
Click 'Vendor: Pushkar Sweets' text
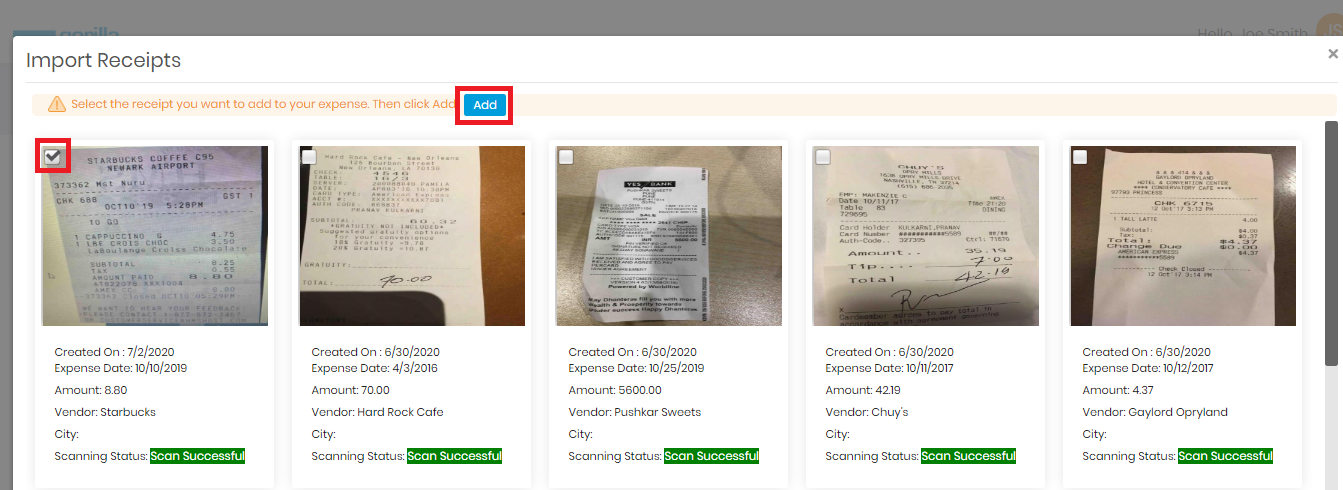coord(635,412)
